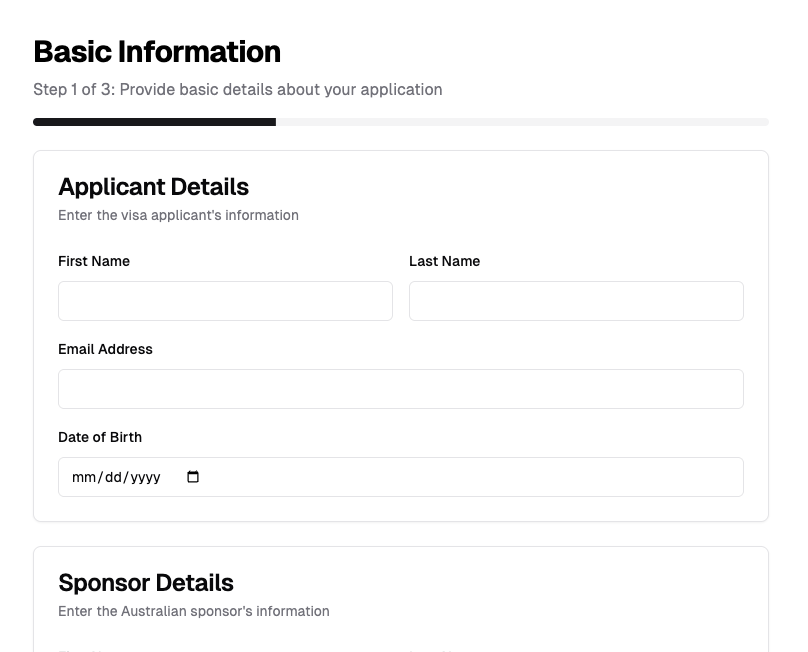Click the Sponsor Details section title
The image size is (808, 652).
[146, 583]
